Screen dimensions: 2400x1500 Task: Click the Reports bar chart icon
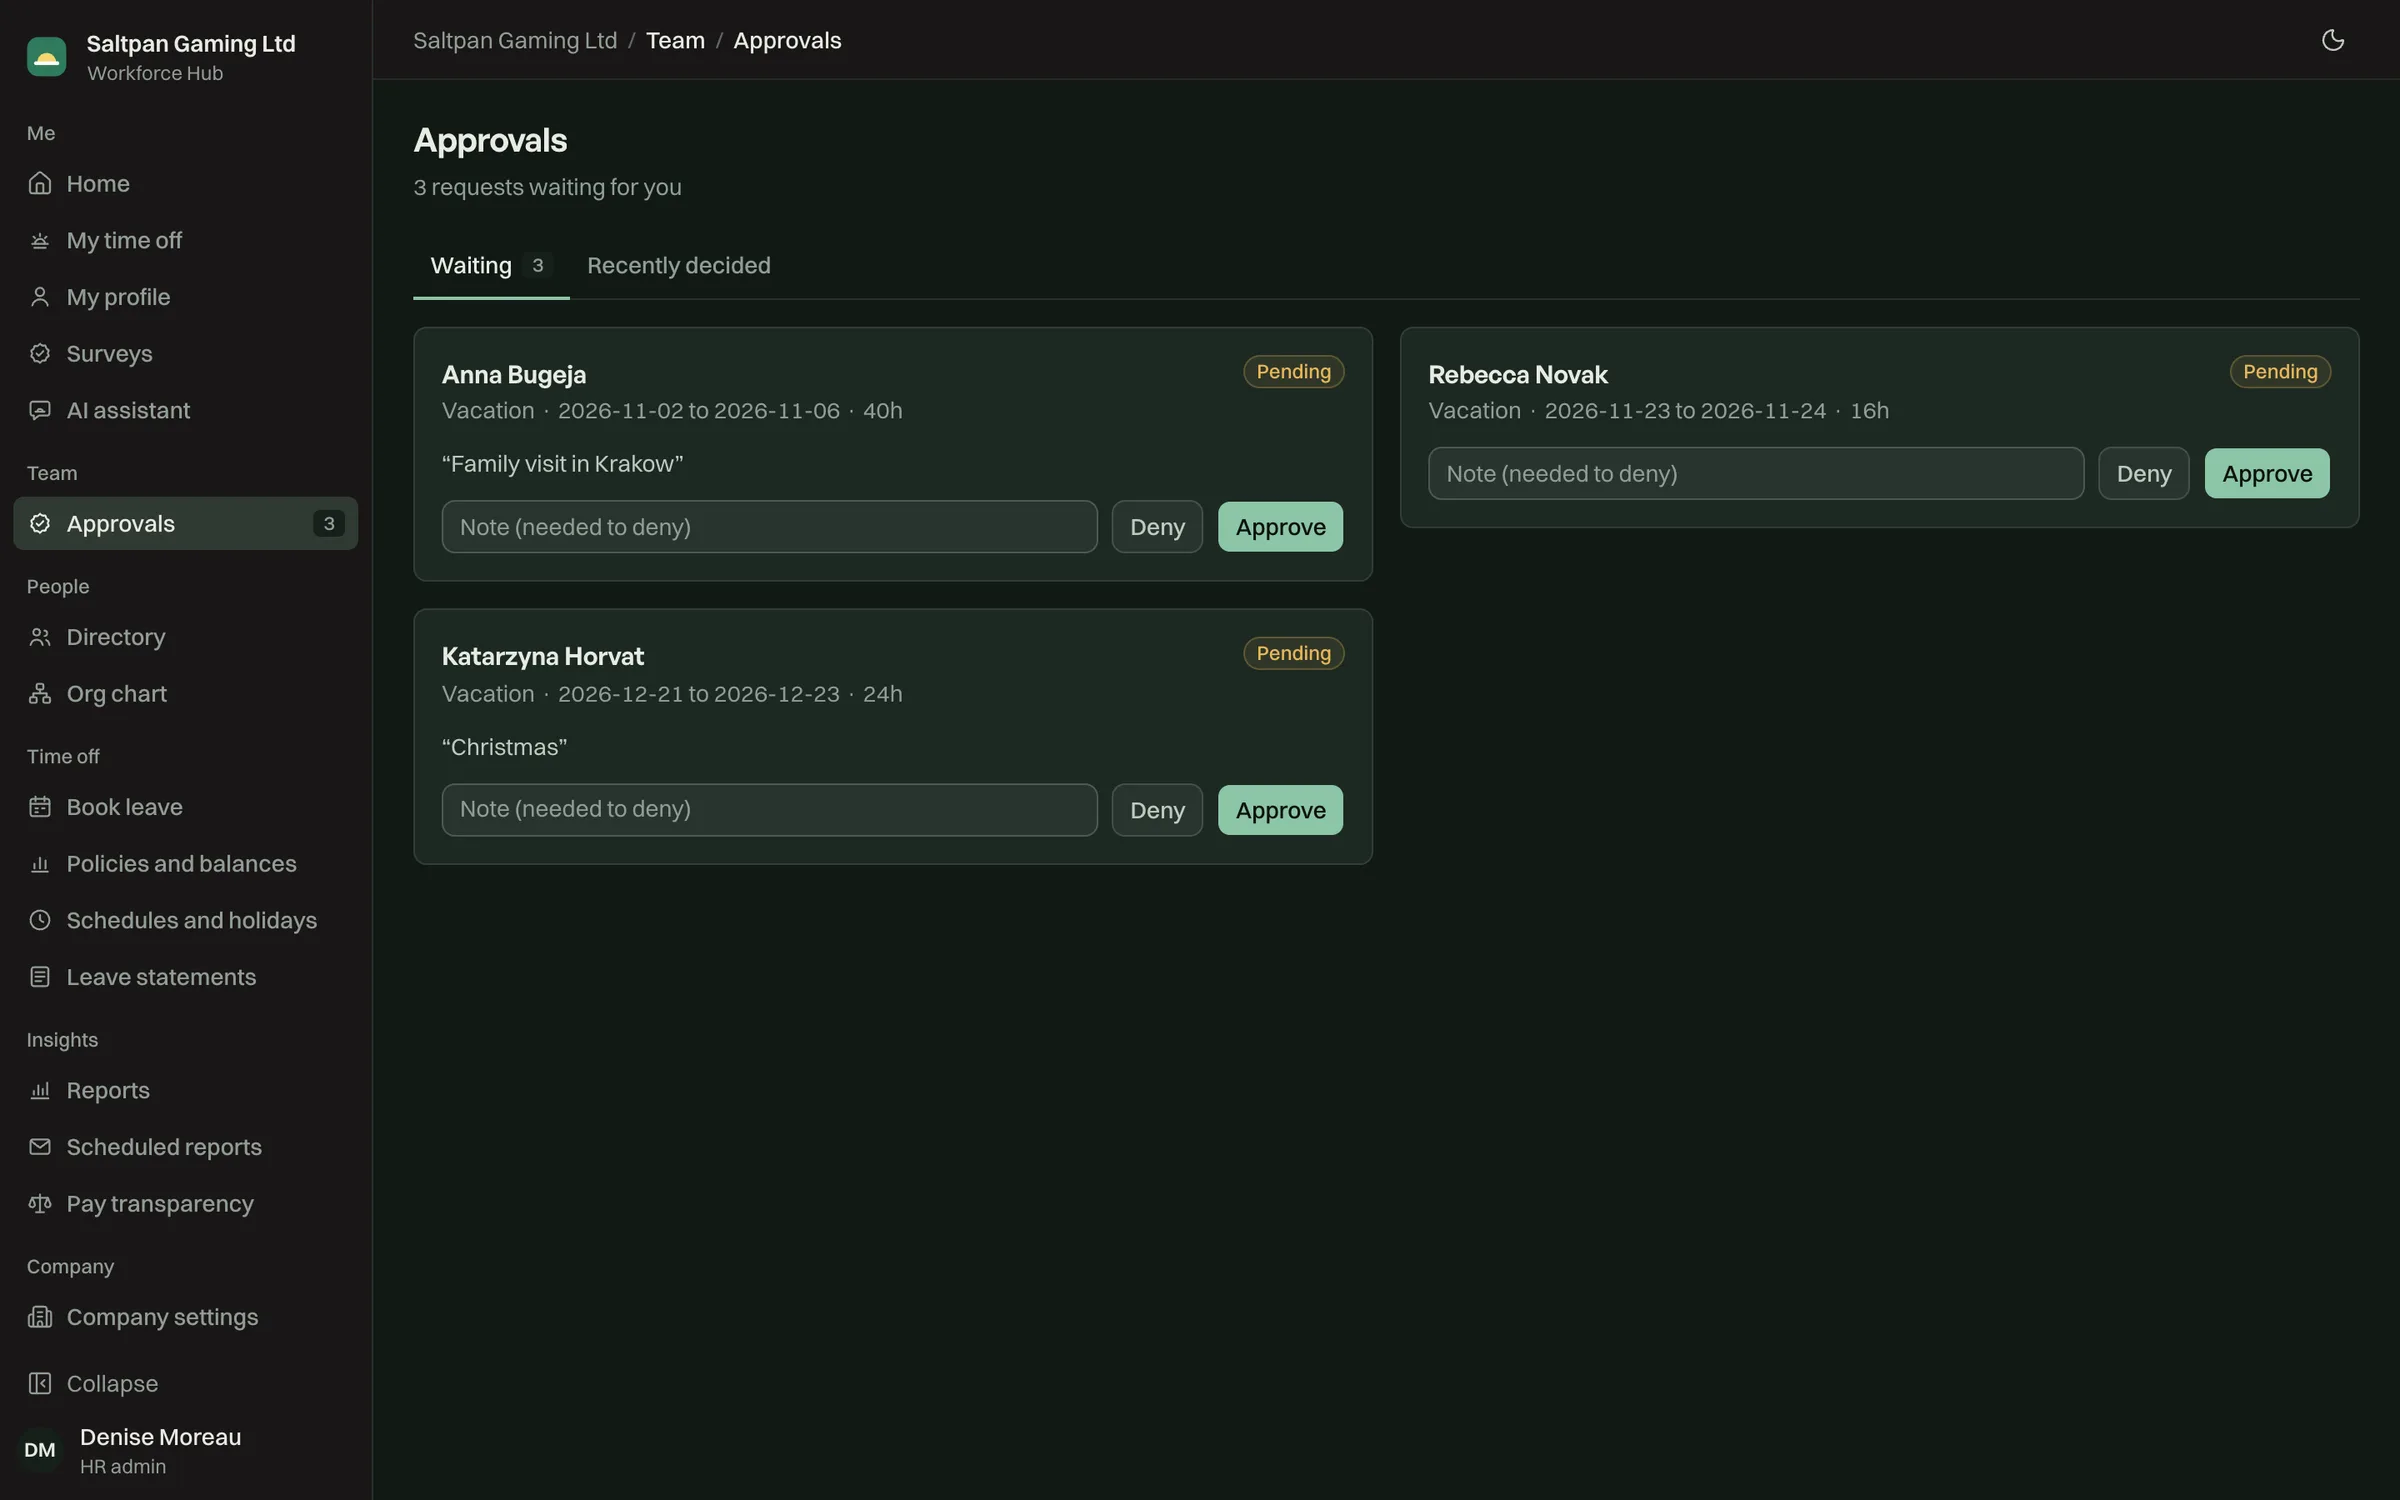(40, 1090)
